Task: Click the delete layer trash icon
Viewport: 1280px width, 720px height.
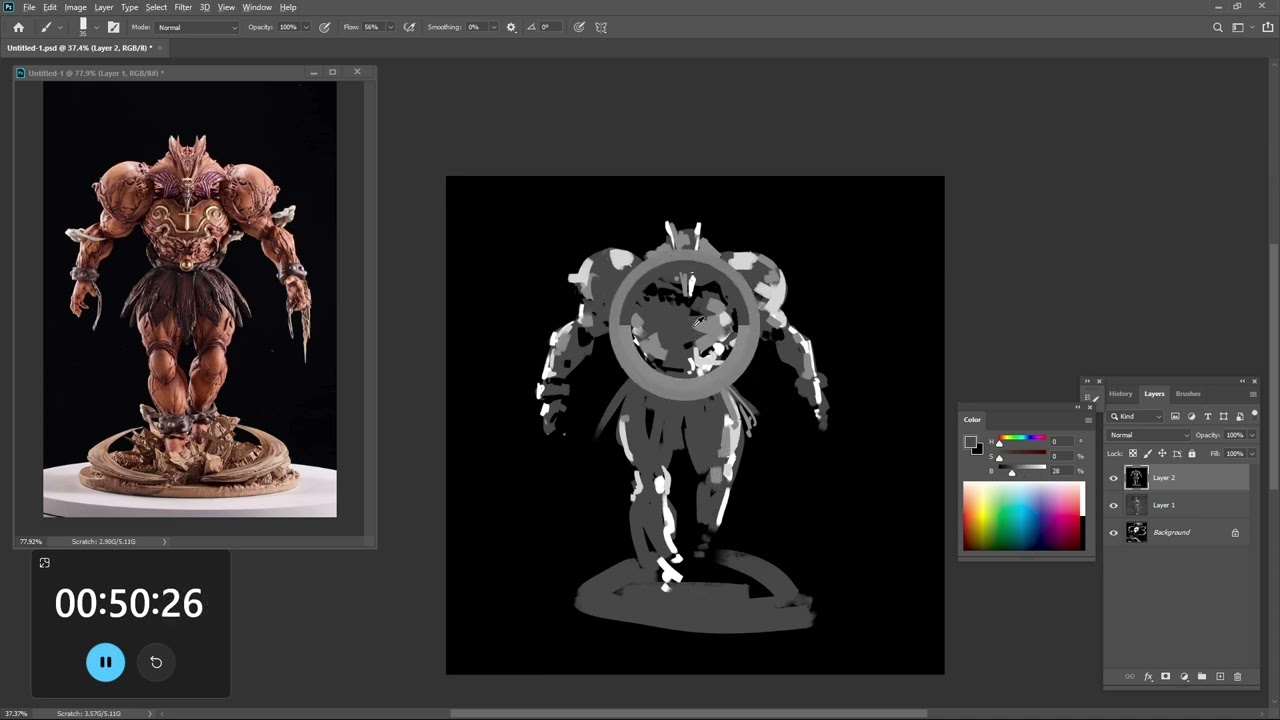Action: coord(1237,677)
